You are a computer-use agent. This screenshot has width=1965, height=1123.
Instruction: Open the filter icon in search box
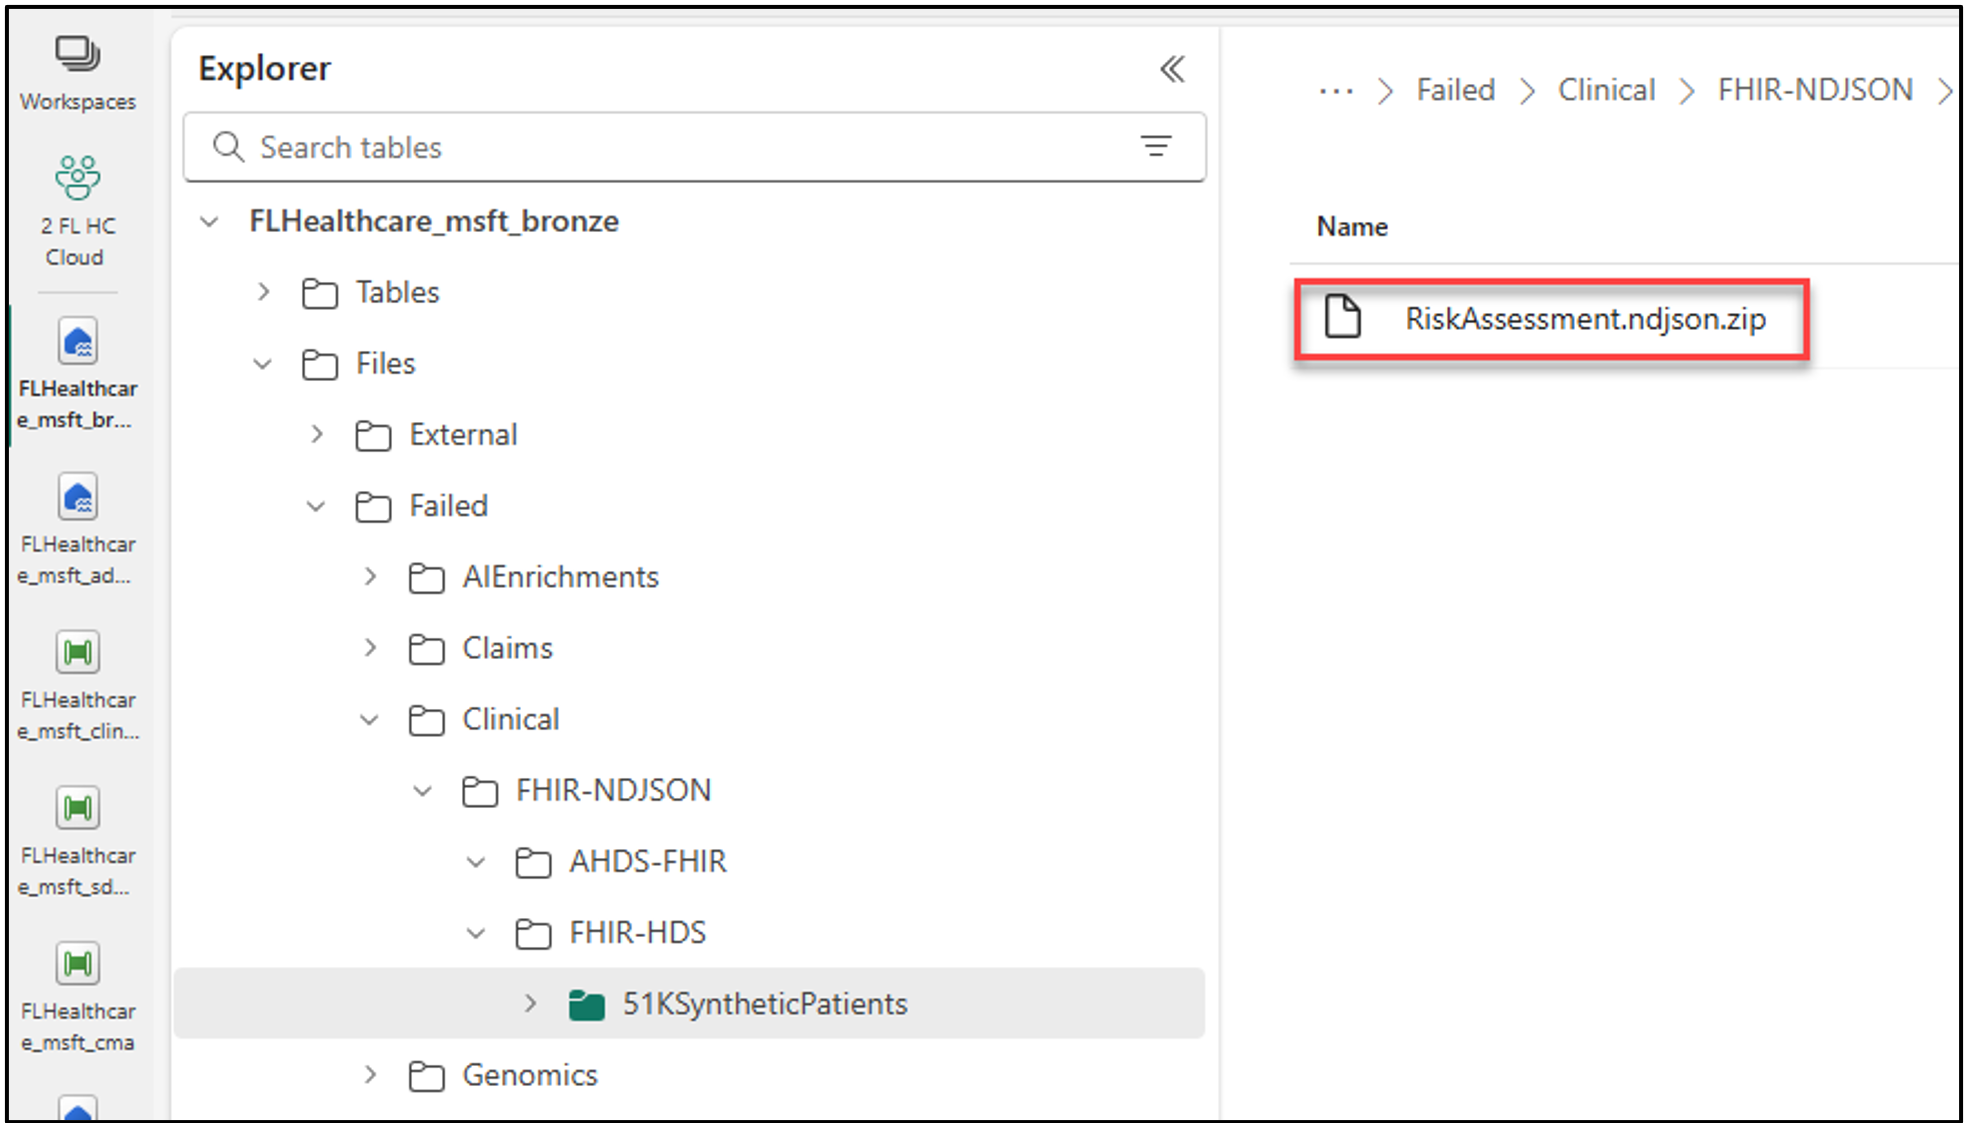[1156, 147]
